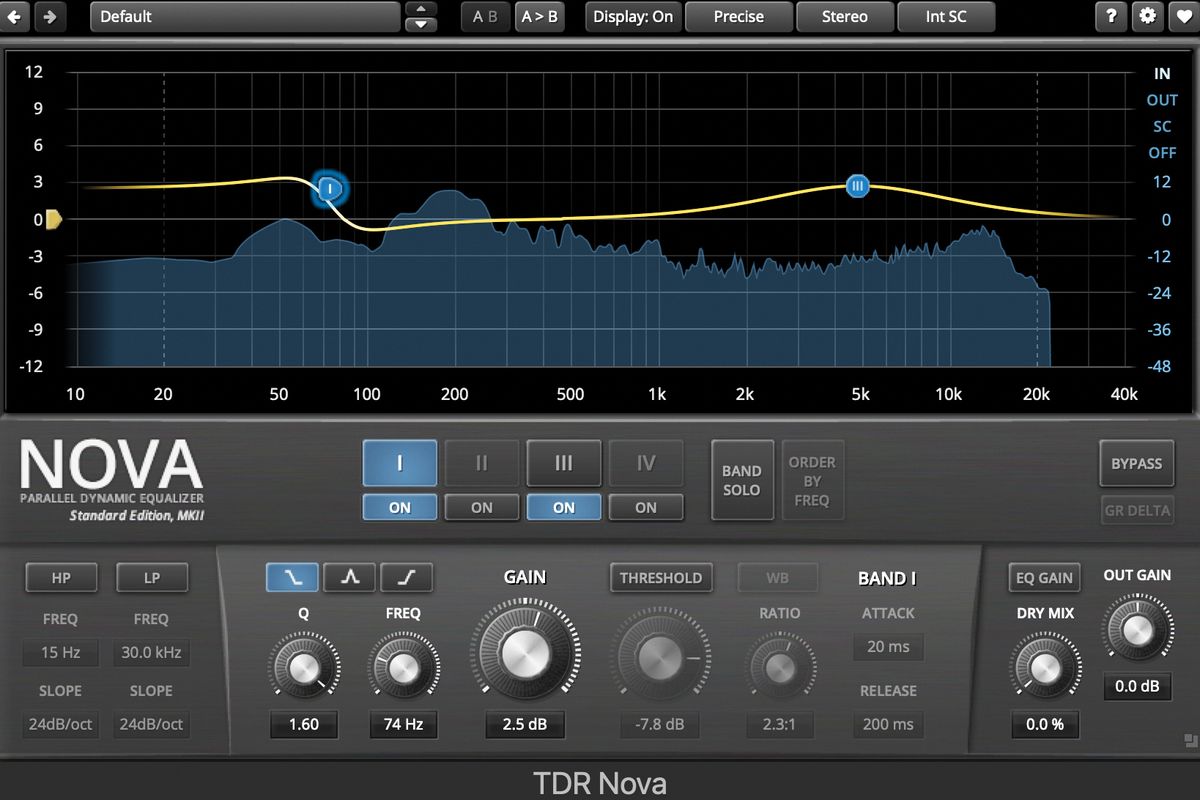
Task: Click the previous preset arrow icon
Action: (x=14, y=17)
